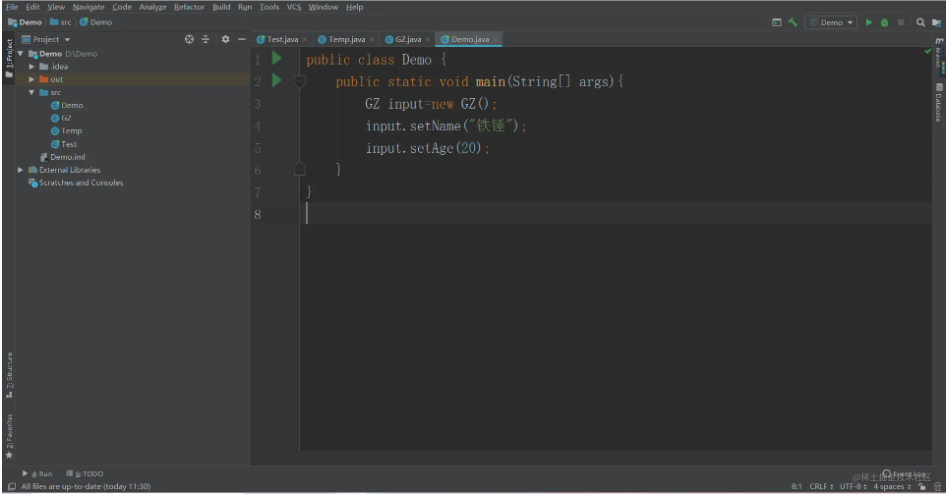Select GZ class in project tree

point(61,118)
